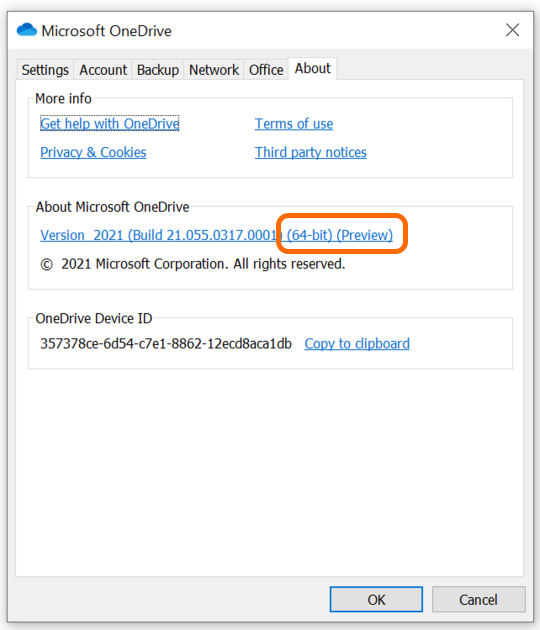The height and width of the screenshot is (630, 540).
Task: Click the Version 2021 build number link
Action: [217, 235]
